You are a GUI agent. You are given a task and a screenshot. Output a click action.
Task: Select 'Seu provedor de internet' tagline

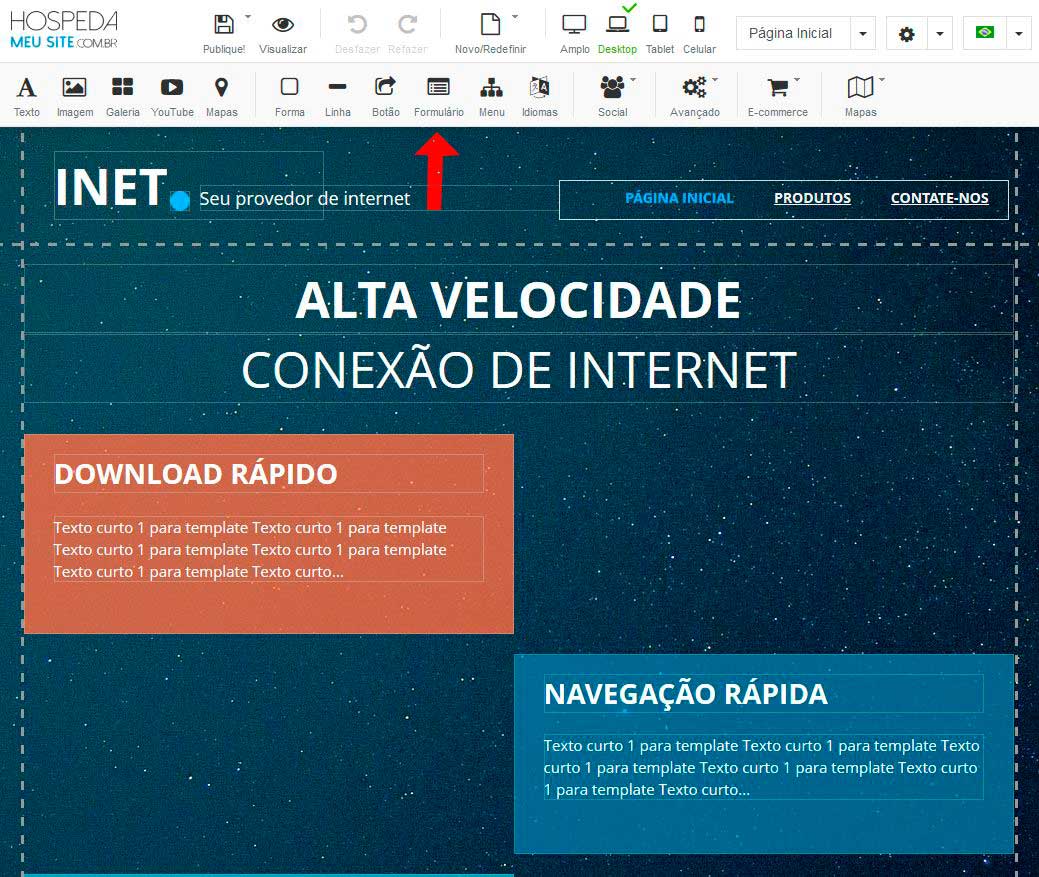click(x=305, y=199)
